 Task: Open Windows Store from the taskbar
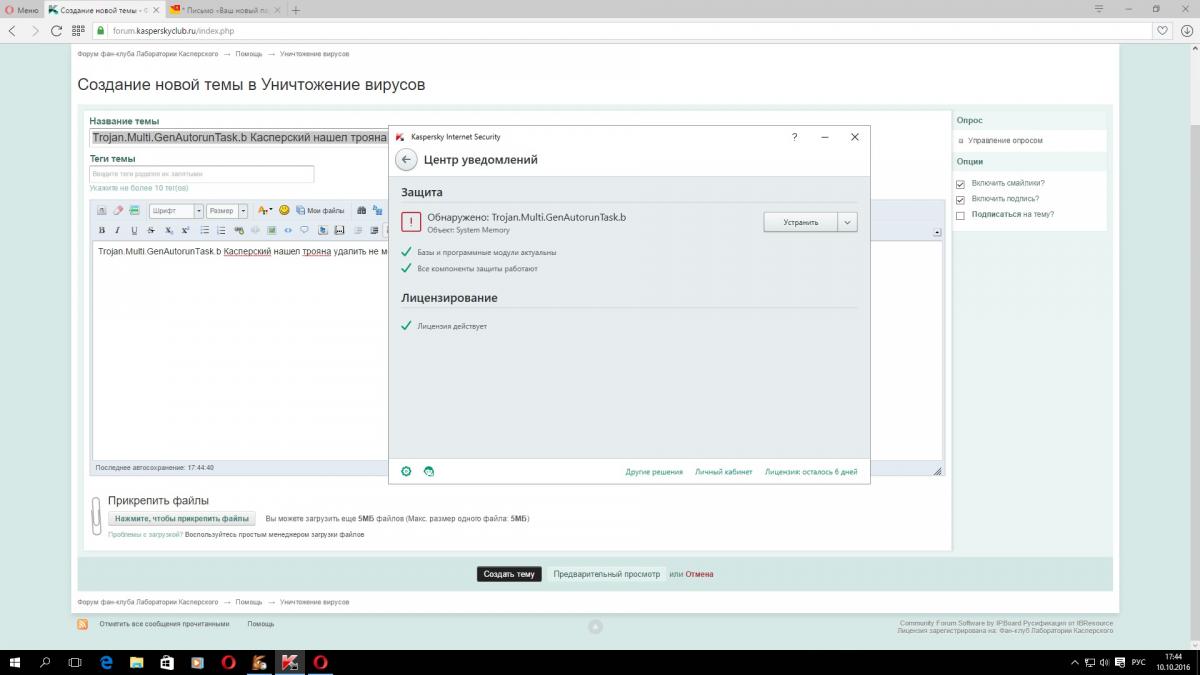167,662
